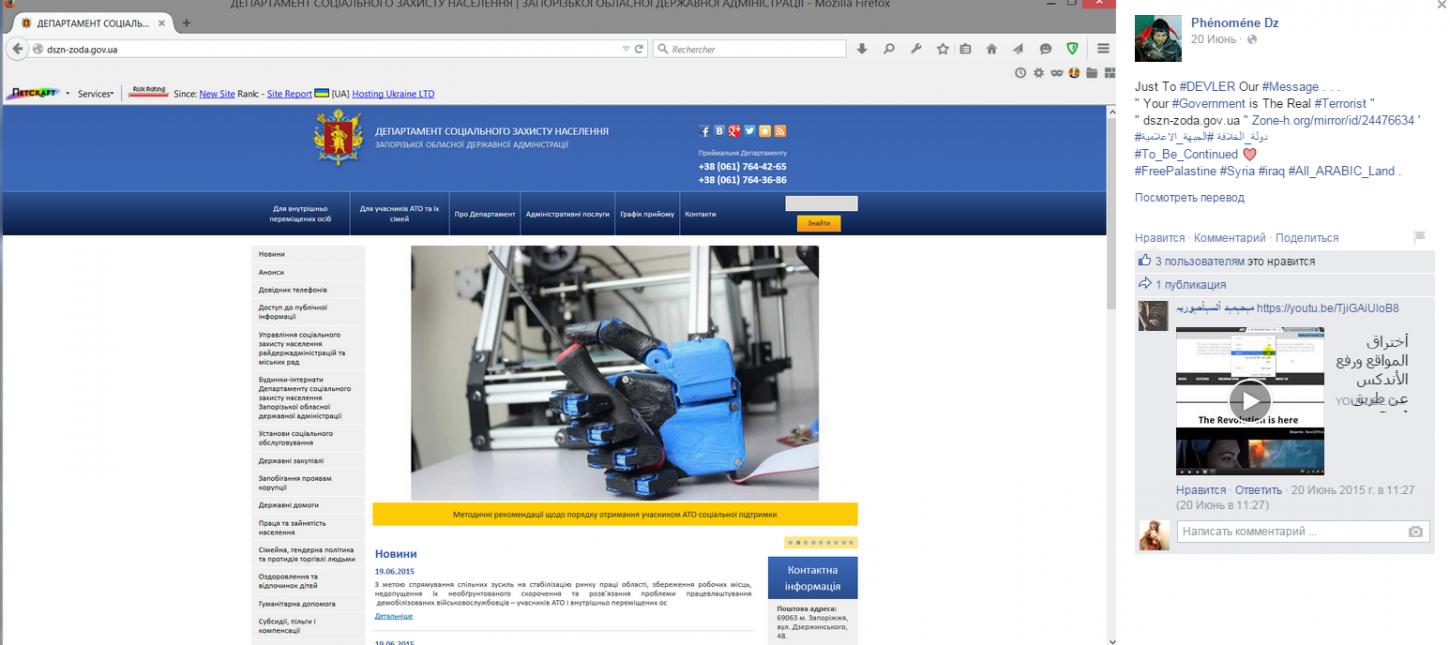Open the 'Контакти' menu item
This screenshot has width=1450, height=645.
pos(701,214)
